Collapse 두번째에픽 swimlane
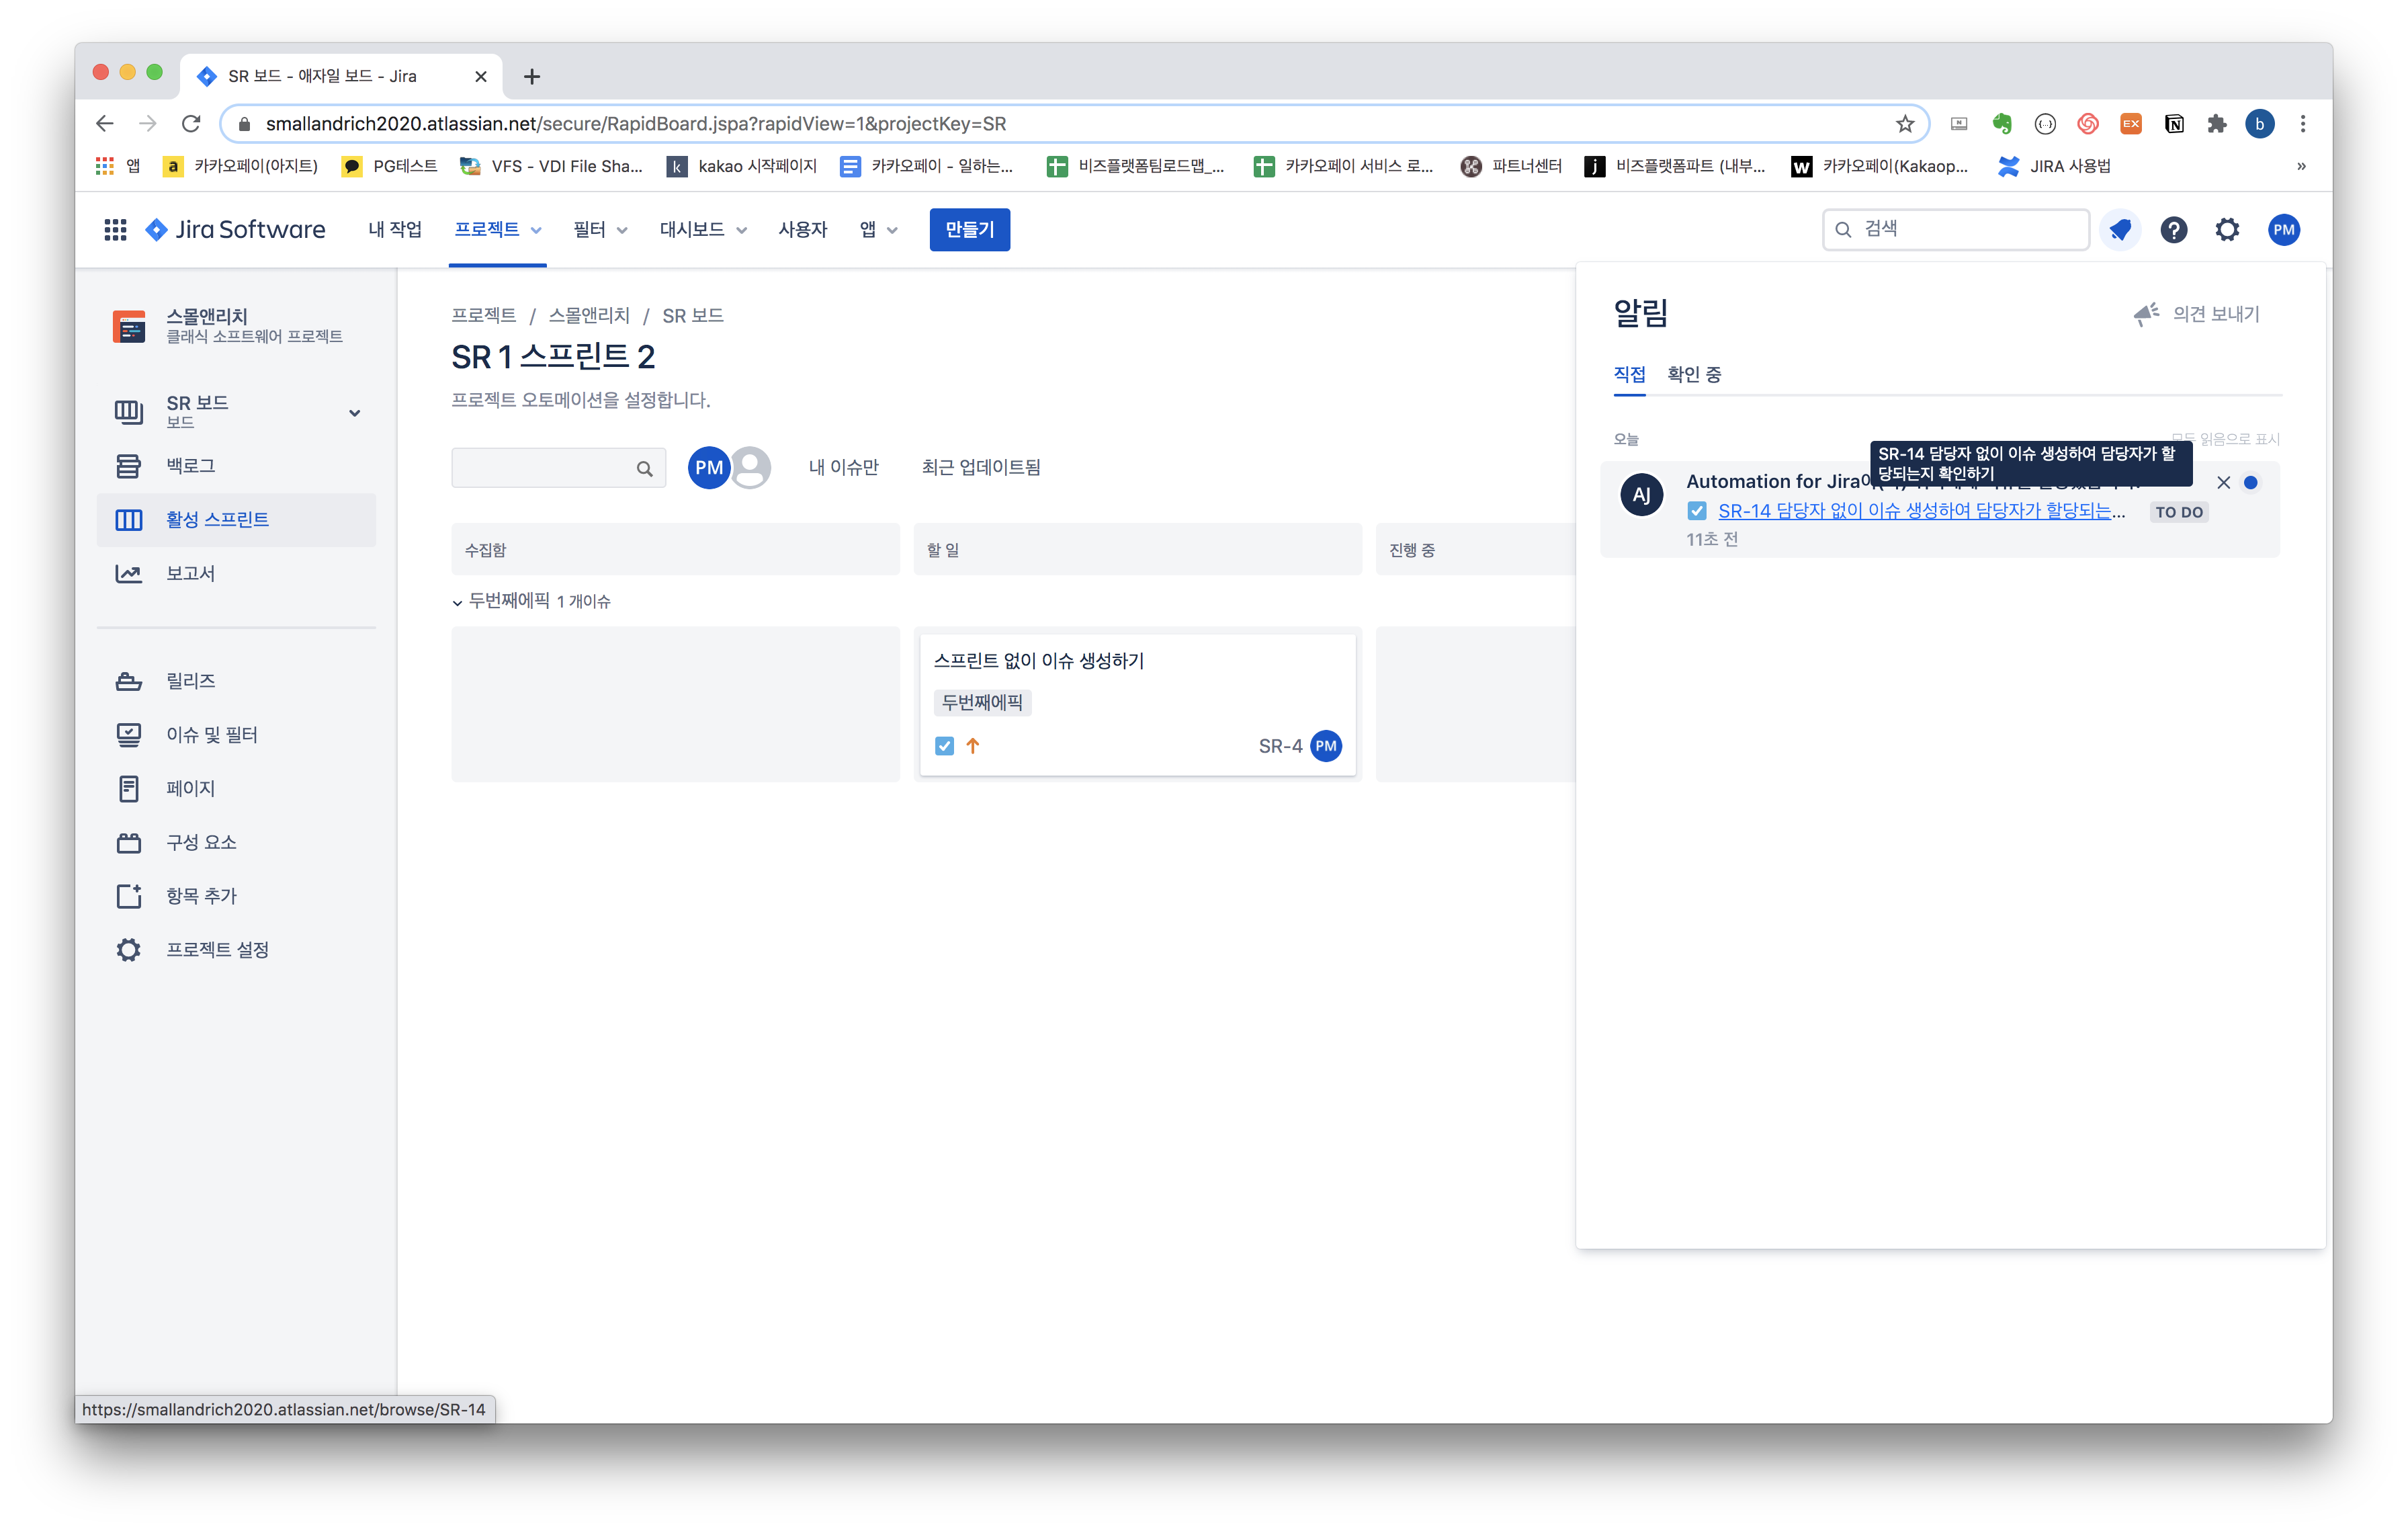This screenshot has width=2408, height=1531. point(458,602)
